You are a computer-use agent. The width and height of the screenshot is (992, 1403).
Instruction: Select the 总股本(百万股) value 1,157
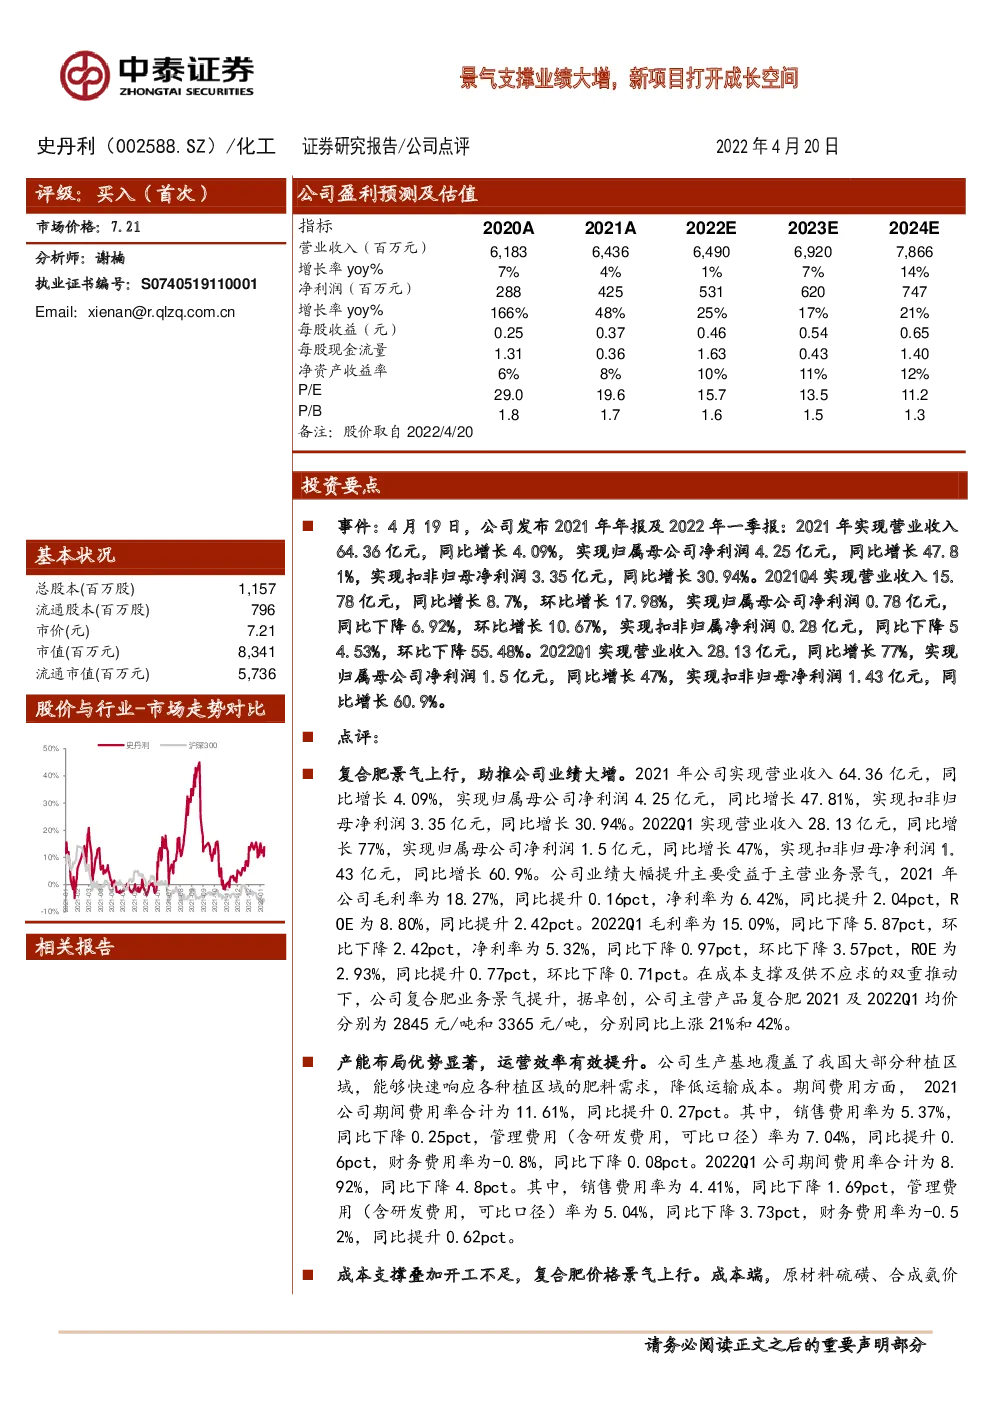click(x=257, y=589)
